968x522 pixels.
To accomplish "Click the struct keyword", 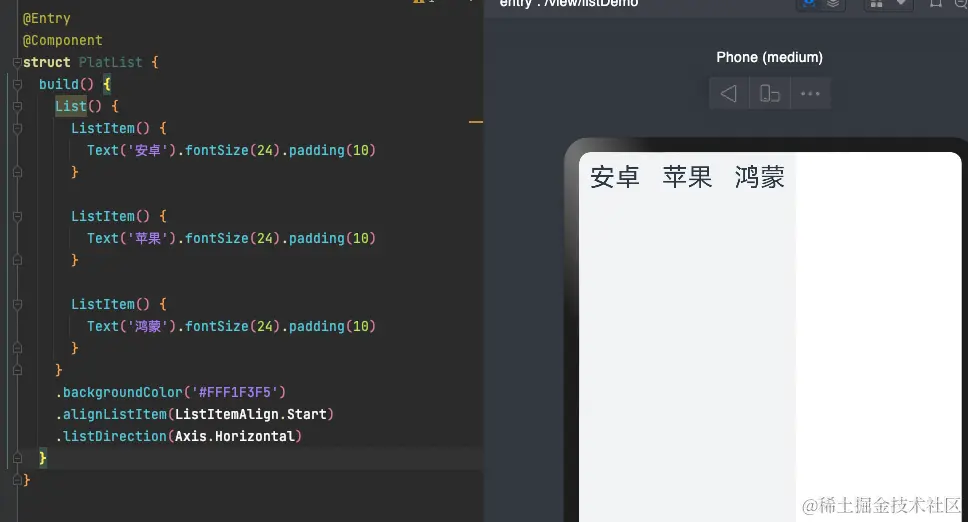I will (x=46, y=62).
